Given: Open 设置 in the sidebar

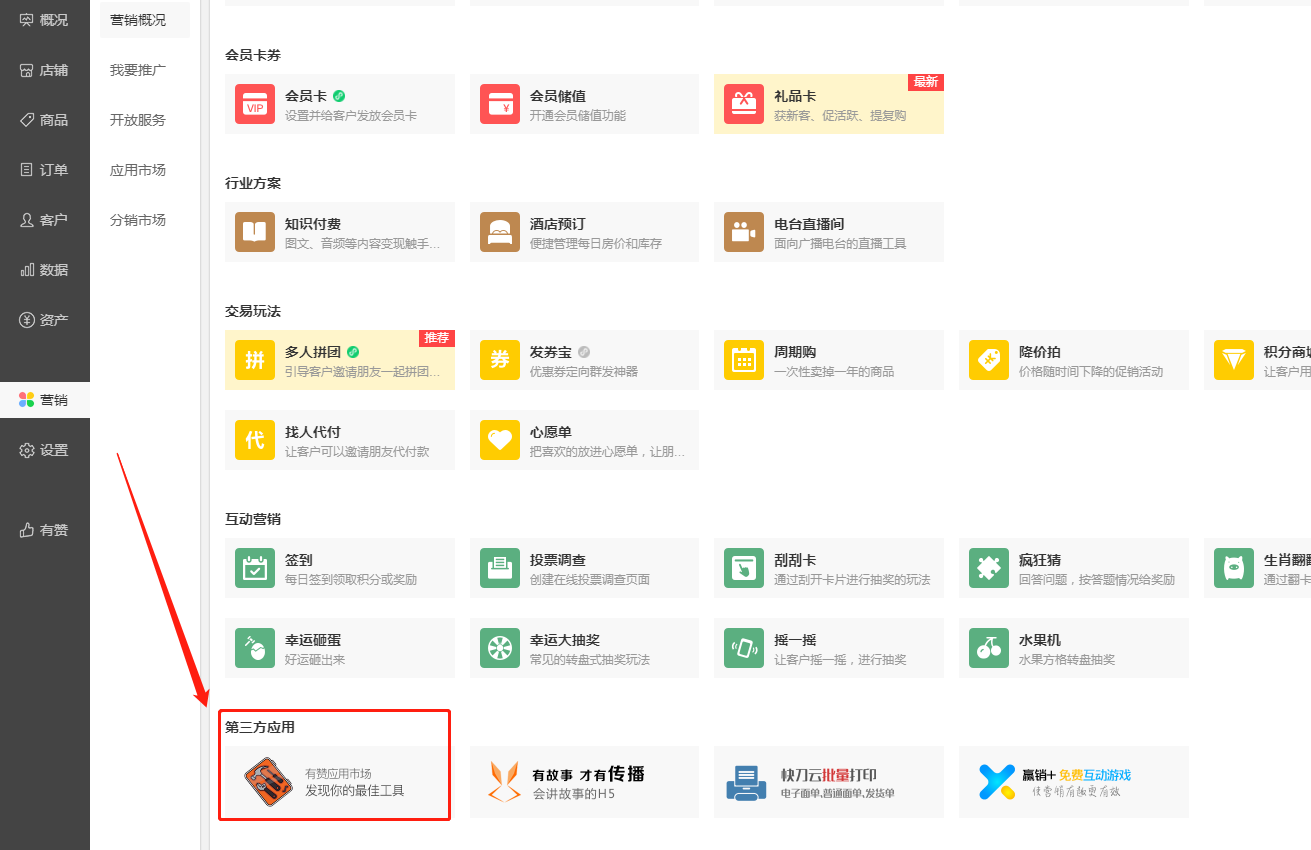Looking at the screenshot, I should [x=44, y=450].
